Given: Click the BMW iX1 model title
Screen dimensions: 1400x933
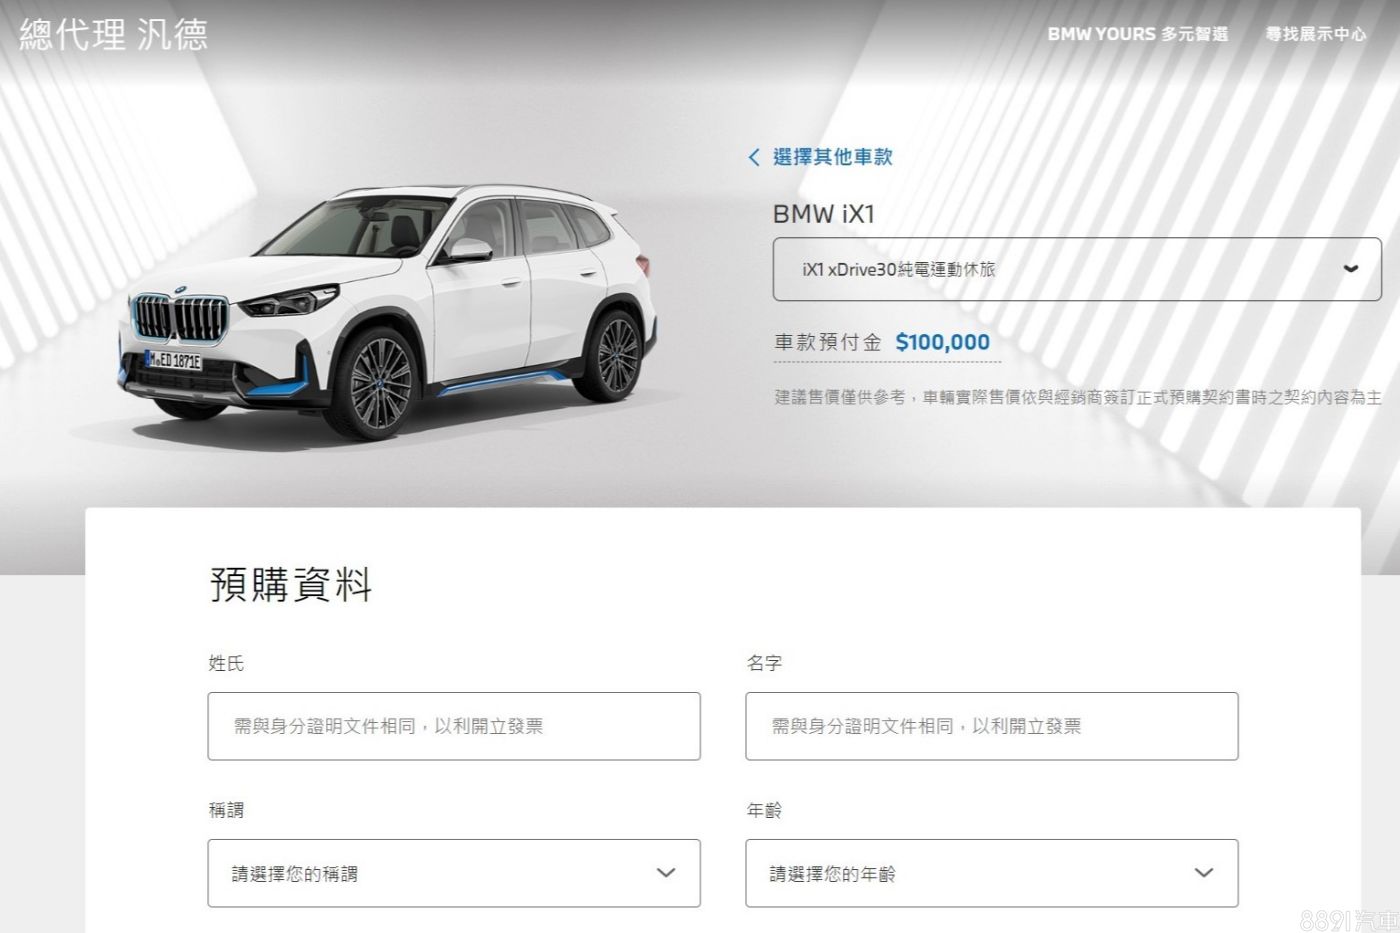Looking at the screenshot, I should point(824,214).
